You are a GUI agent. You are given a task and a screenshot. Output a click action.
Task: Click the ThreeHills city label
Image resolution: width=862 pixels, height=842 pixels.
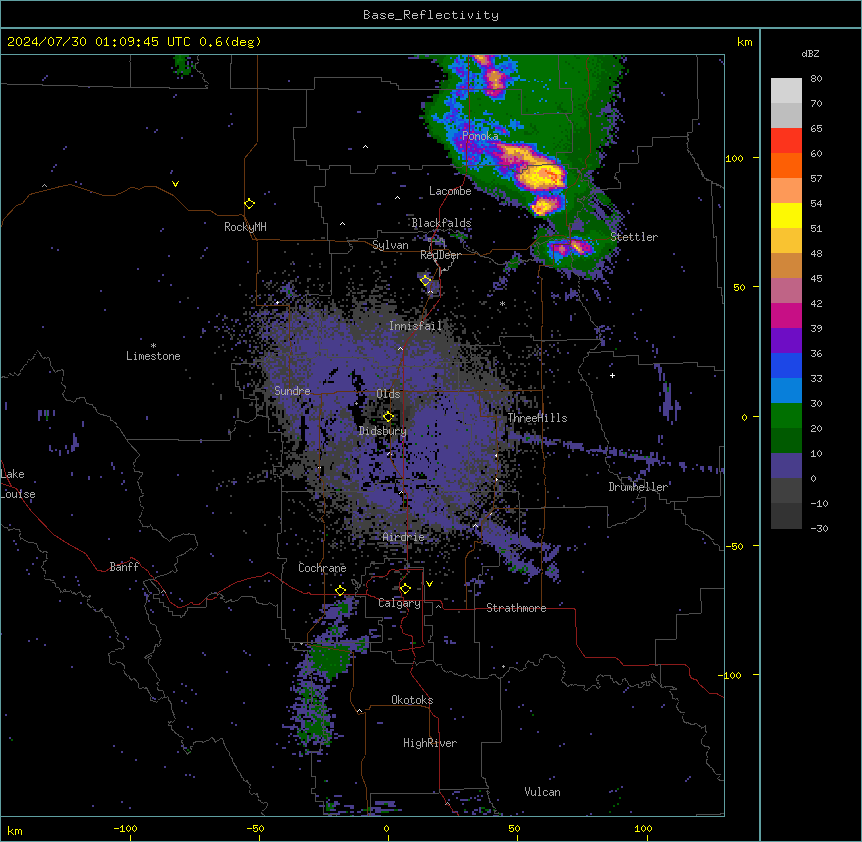(537, 418)
